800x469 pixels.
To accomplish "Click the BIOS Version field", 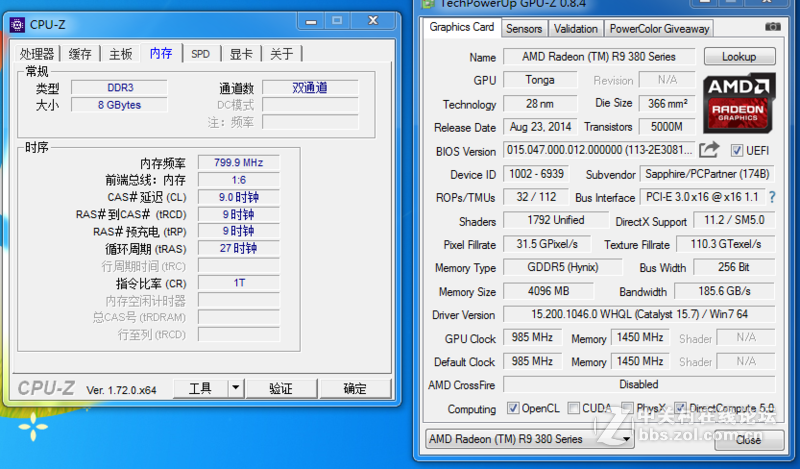I will [x=599, y=150].
